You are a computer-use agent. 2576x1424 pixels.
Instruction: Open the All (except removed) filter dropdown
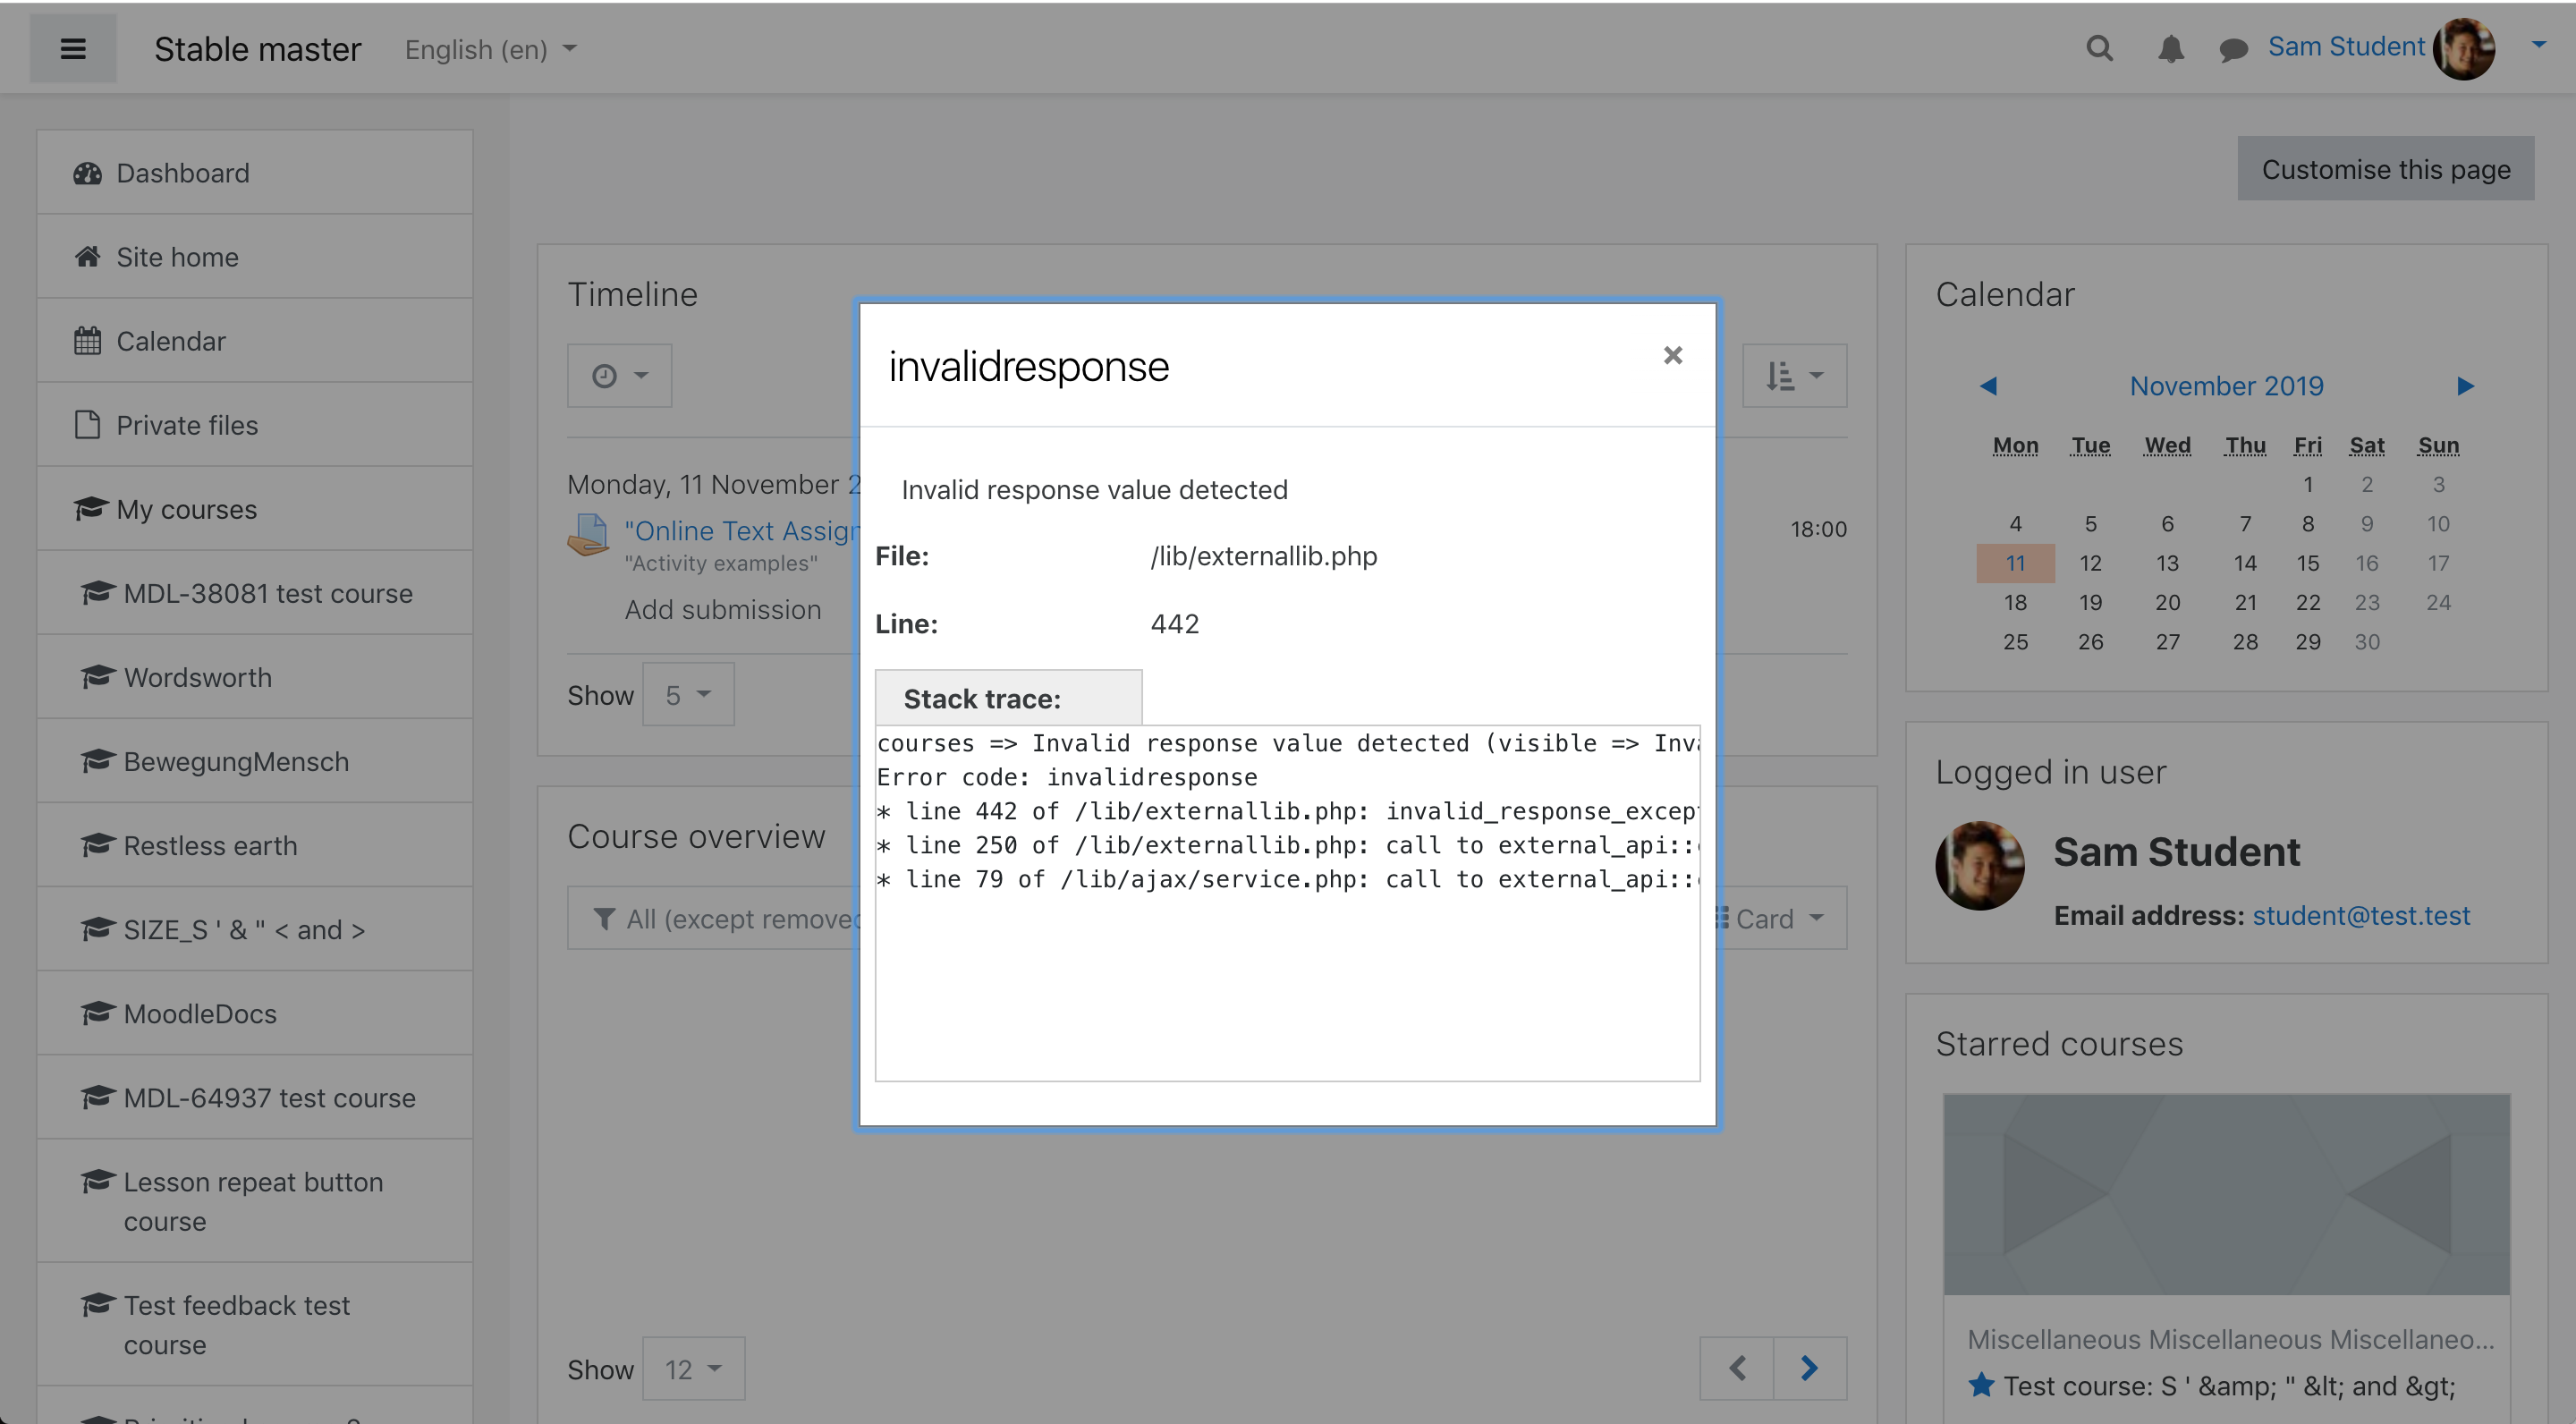point(714,917)
